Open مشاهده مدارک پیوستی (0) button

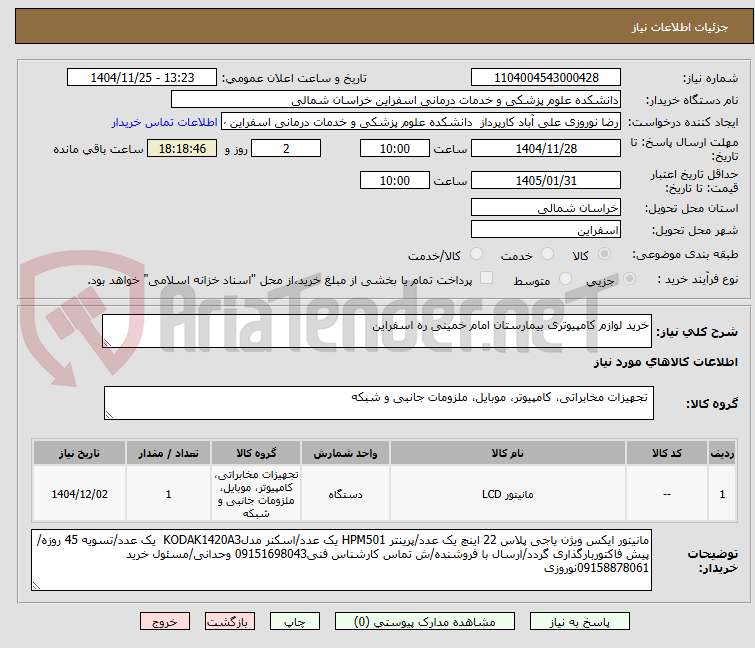424,622
